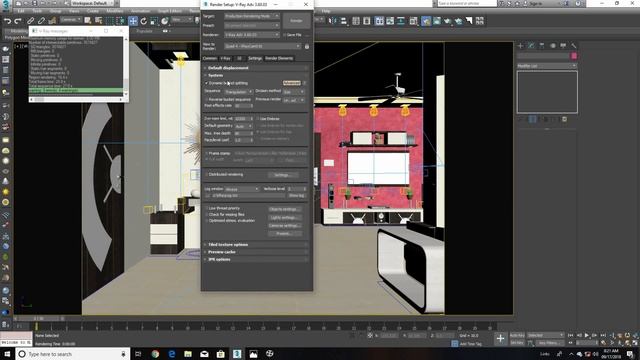Click the Presets... button in System rollout
Viewport: 640px width, 360px height.
(285, 233)
